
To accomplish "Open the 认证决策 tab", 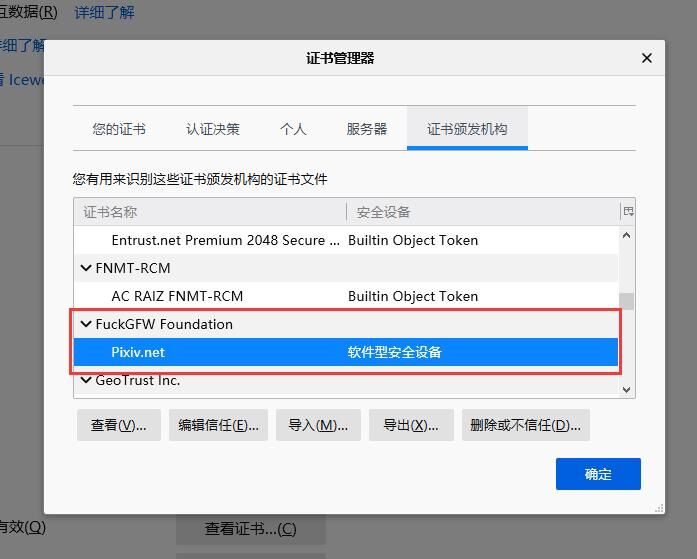I will 213,129.
